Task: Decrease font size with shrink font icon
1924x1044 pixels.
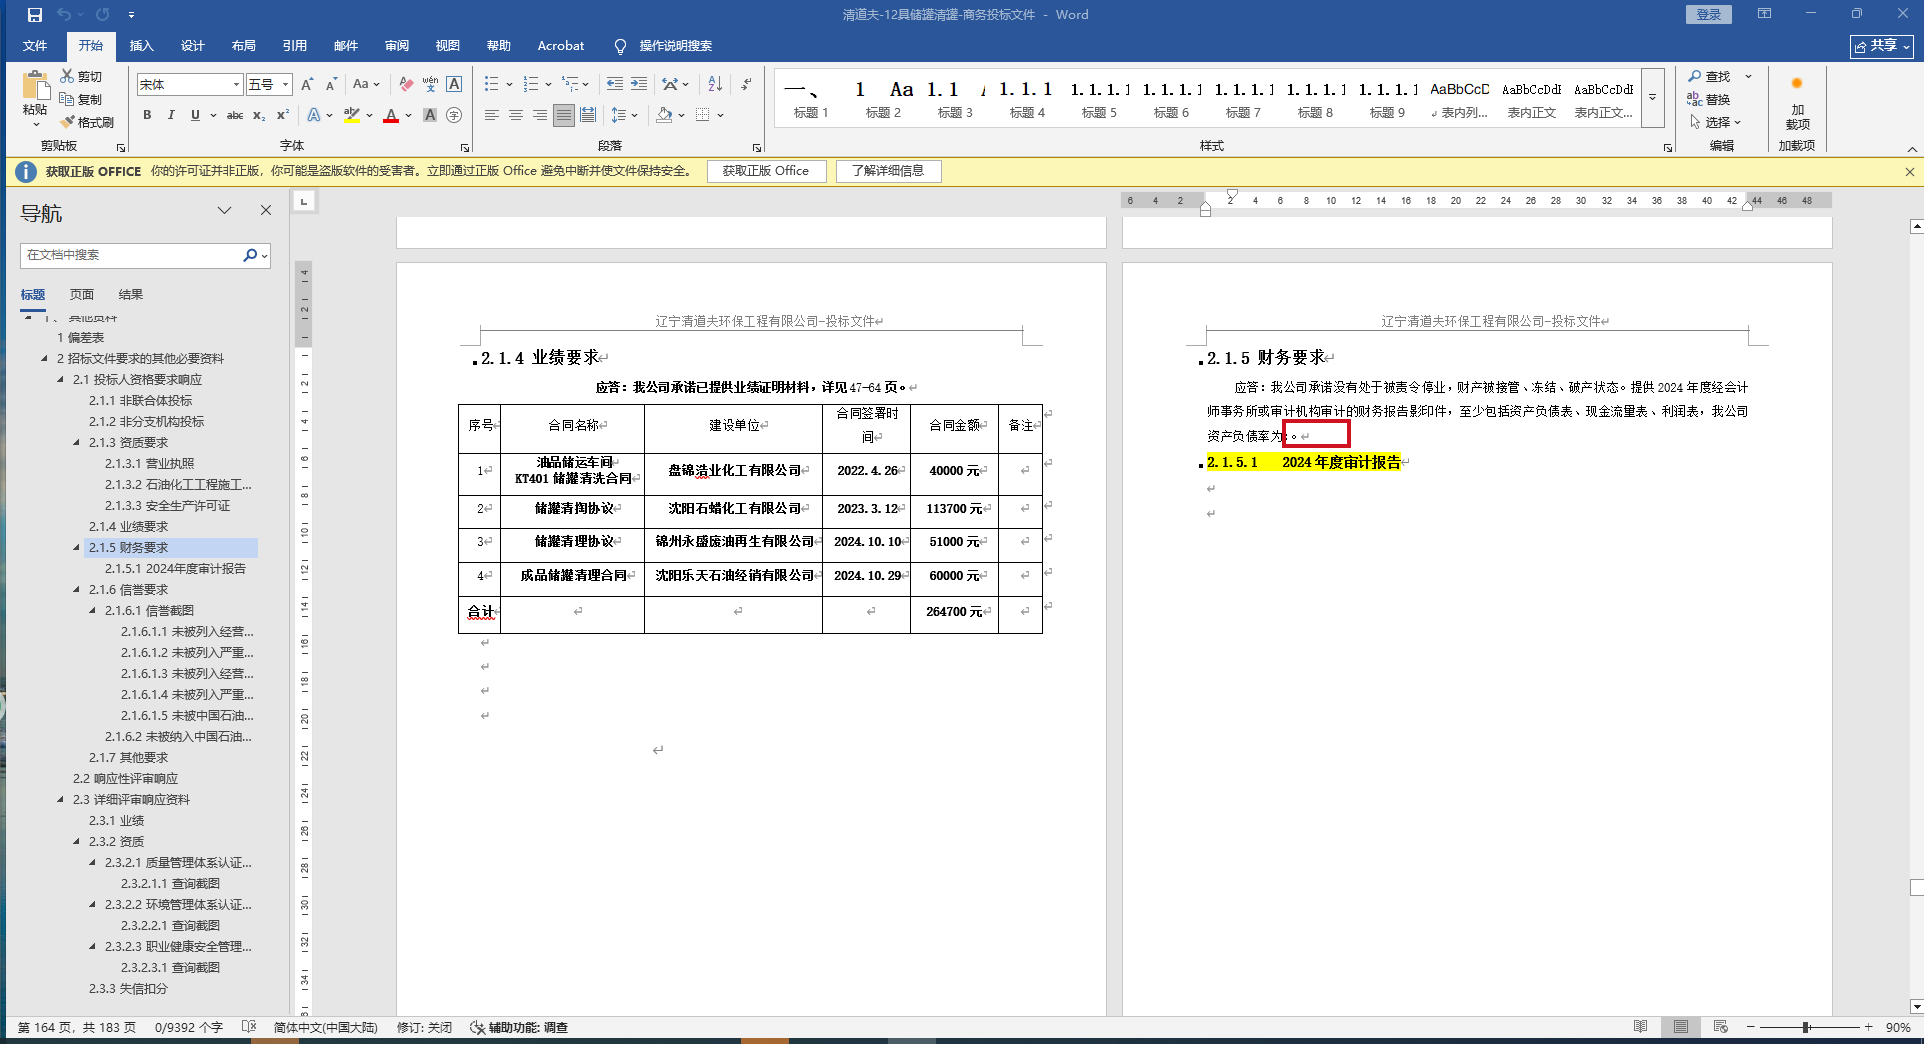Action: (x=331, y=85)
